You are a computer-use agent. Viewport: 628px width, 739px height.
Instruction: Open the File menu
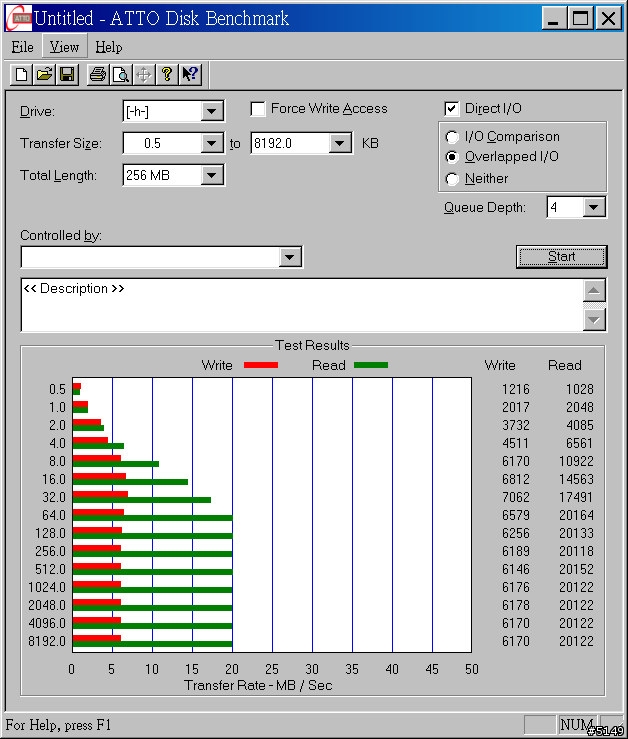tap(22, 47)
